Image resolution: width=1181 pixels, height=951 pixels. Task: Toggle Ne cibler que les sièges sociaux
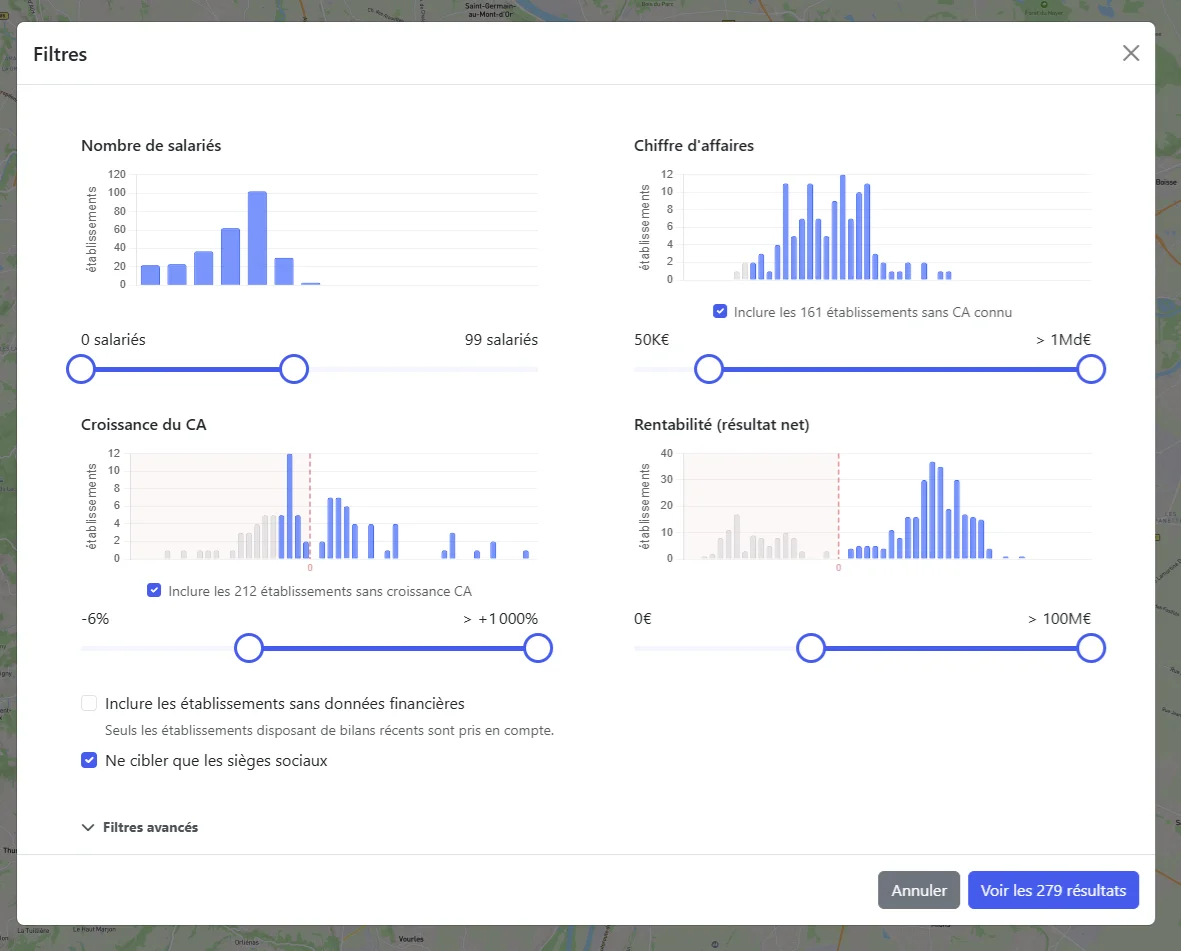click(x=89, y=760)
